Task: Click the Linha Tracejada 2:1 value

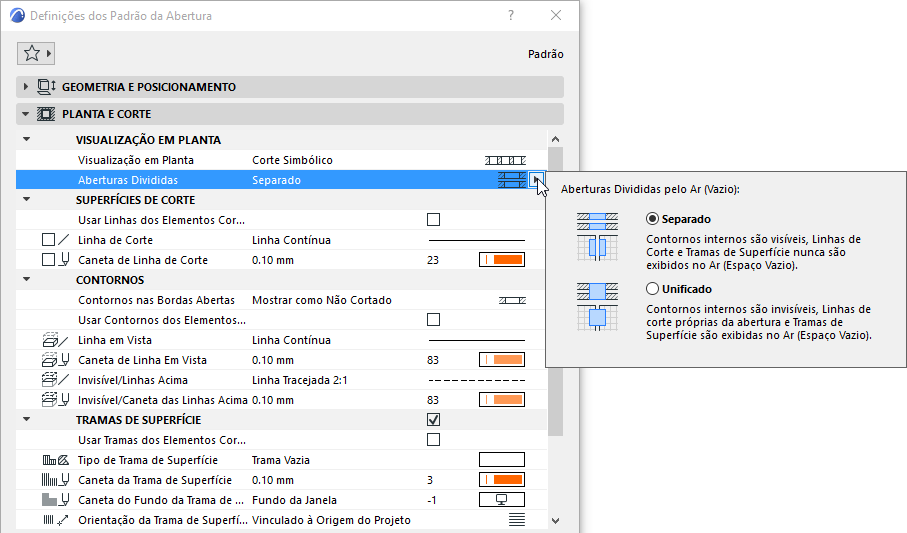Action: click(300, 380)
